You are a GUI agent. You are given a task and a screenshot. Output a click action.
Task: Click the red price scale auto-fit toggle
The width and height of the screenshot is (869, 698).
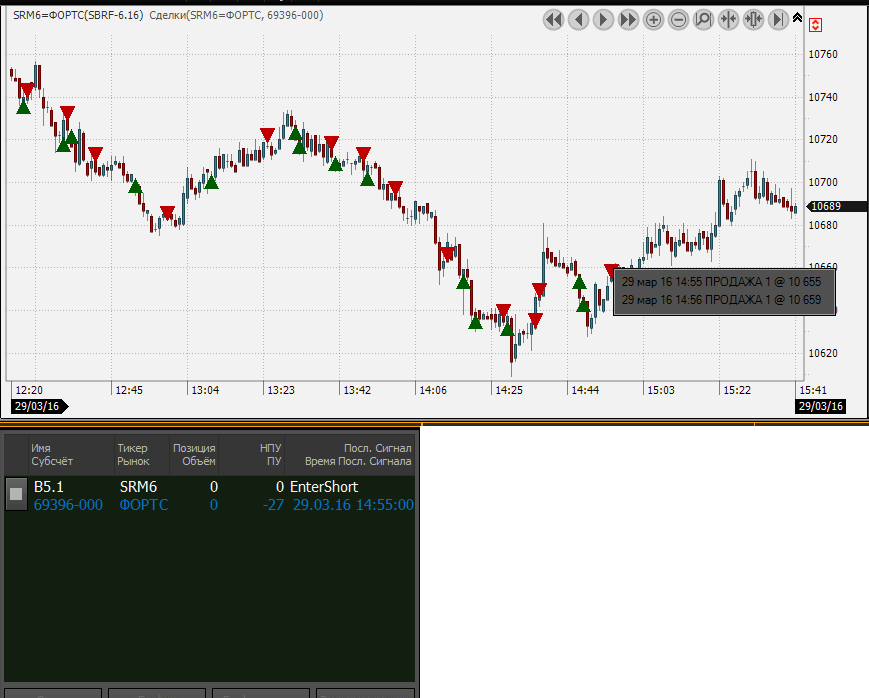coord(816,25)
